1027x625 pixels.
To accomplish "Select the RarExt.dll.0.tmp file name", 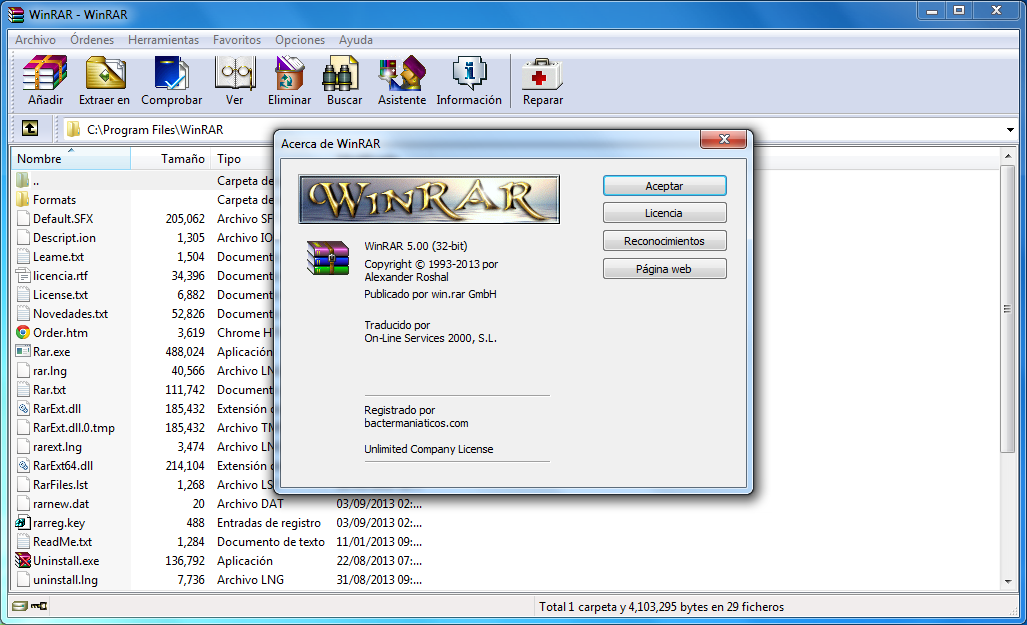I will 73,427.
